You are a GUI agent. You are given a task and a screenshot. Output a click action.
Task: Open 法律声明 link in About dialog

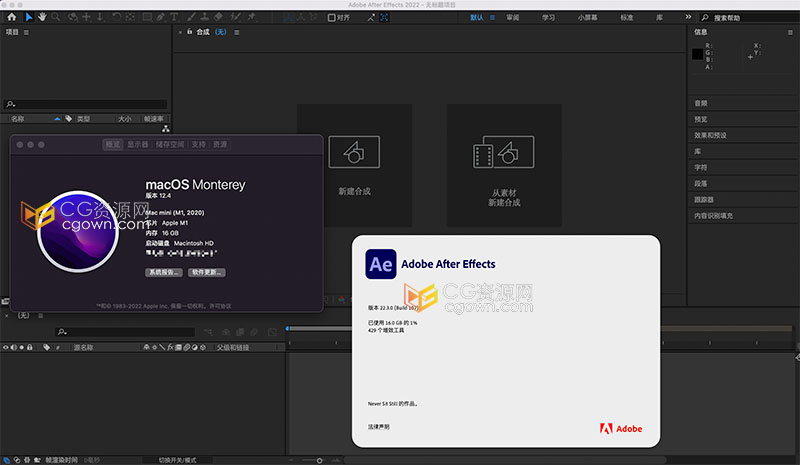click(379, 427)
